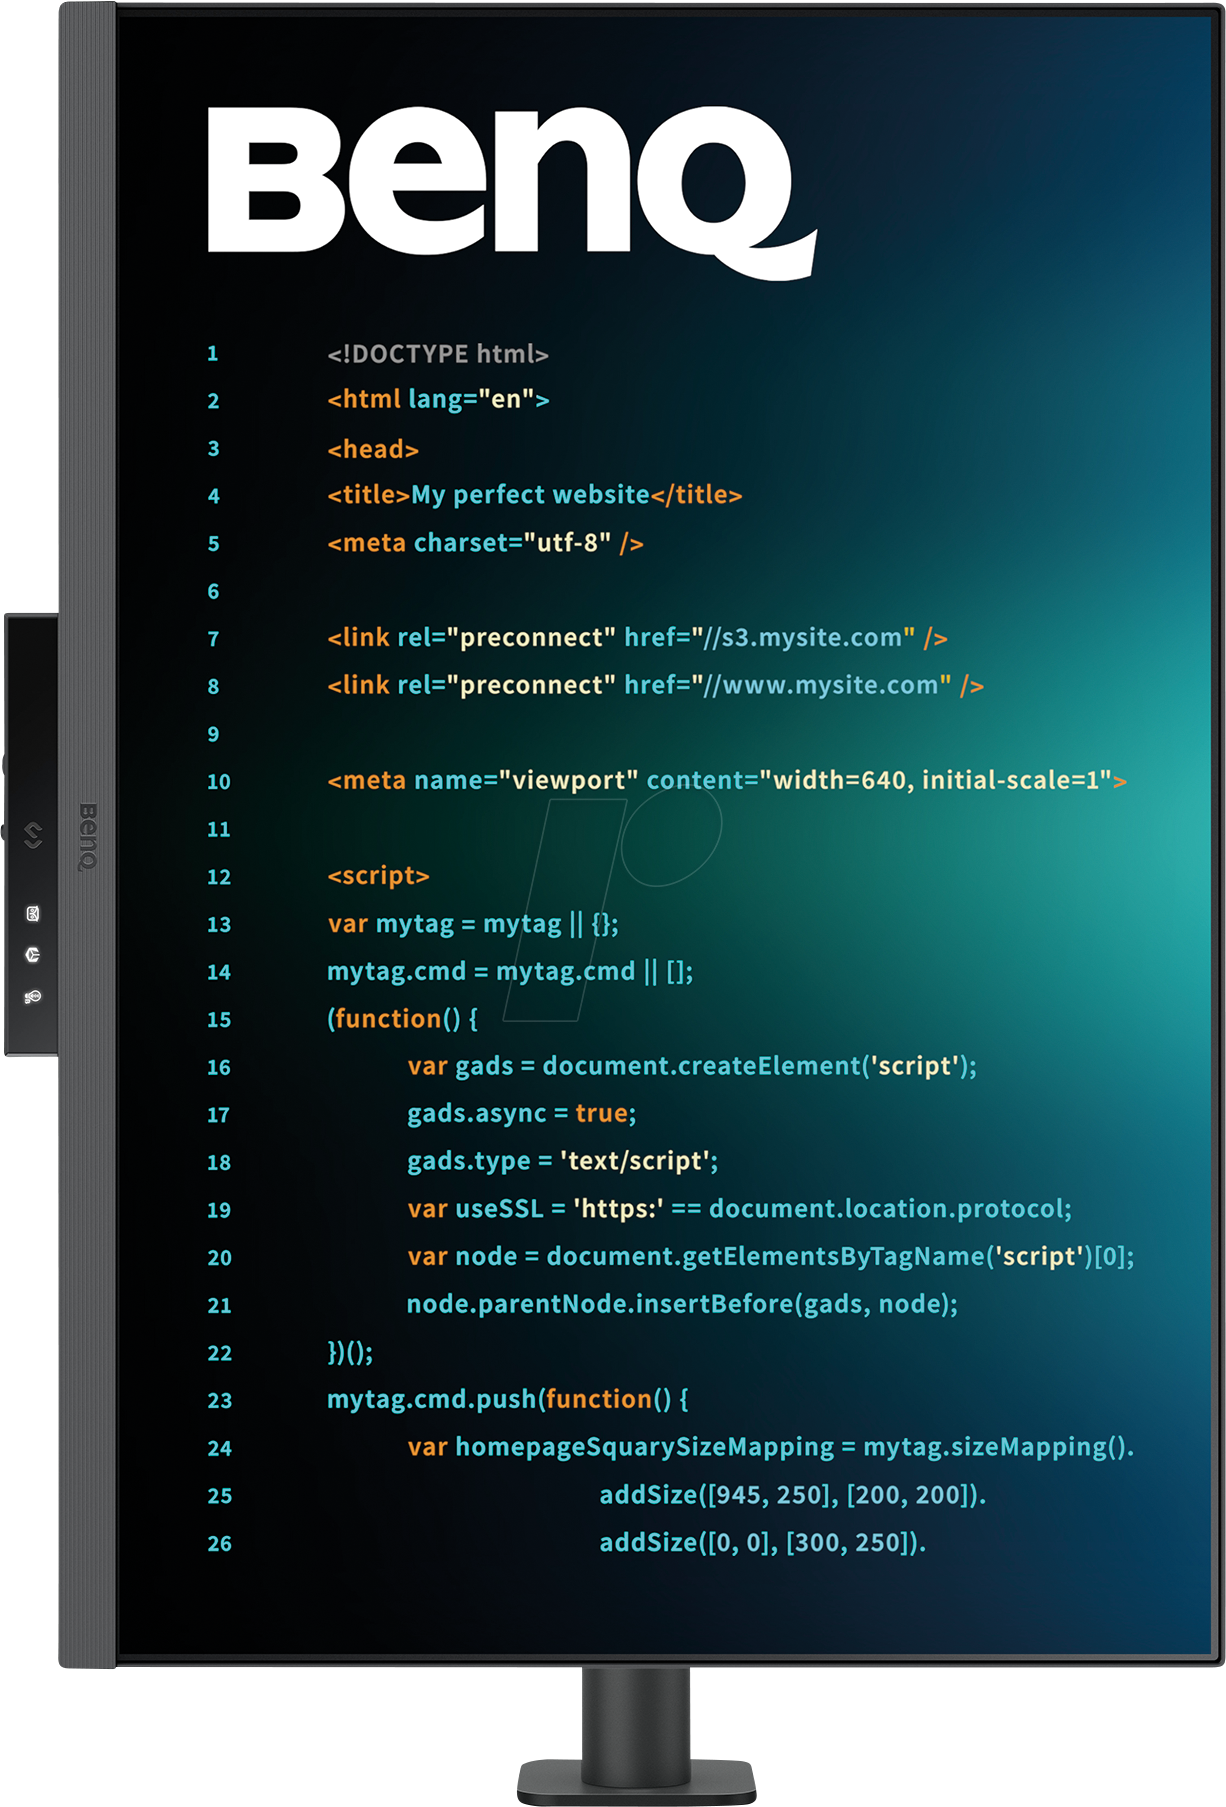Image resolution: width=1226 pixels, height=1807 pixels.
Task: Click the meta charset utf-8 line
Action: [x=485, y=543]
